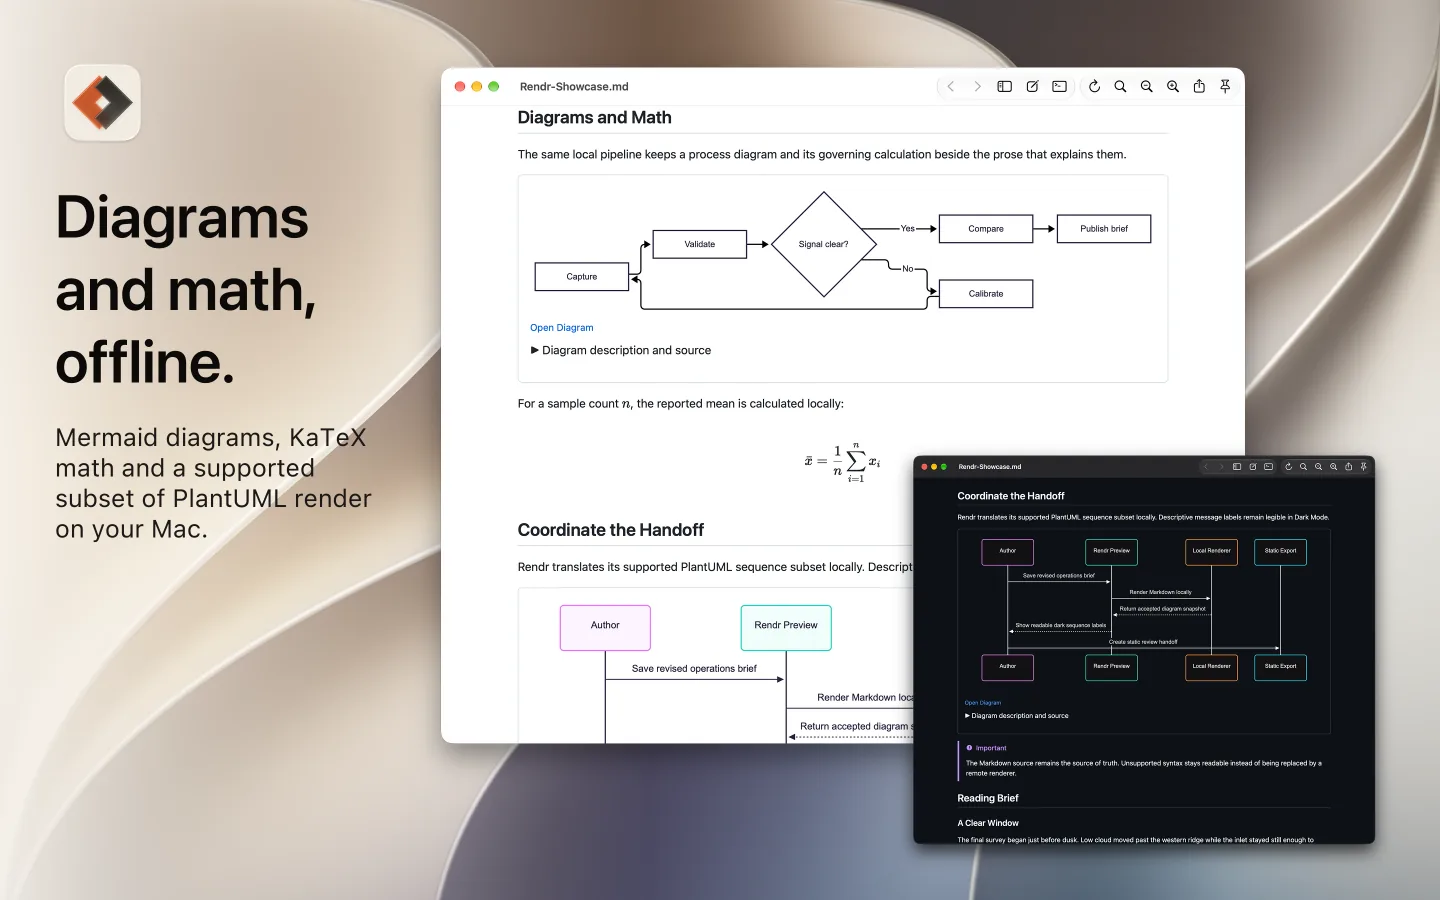Click the Author participant in light window diagram
1440x900 pixels.
click(605, 628)
